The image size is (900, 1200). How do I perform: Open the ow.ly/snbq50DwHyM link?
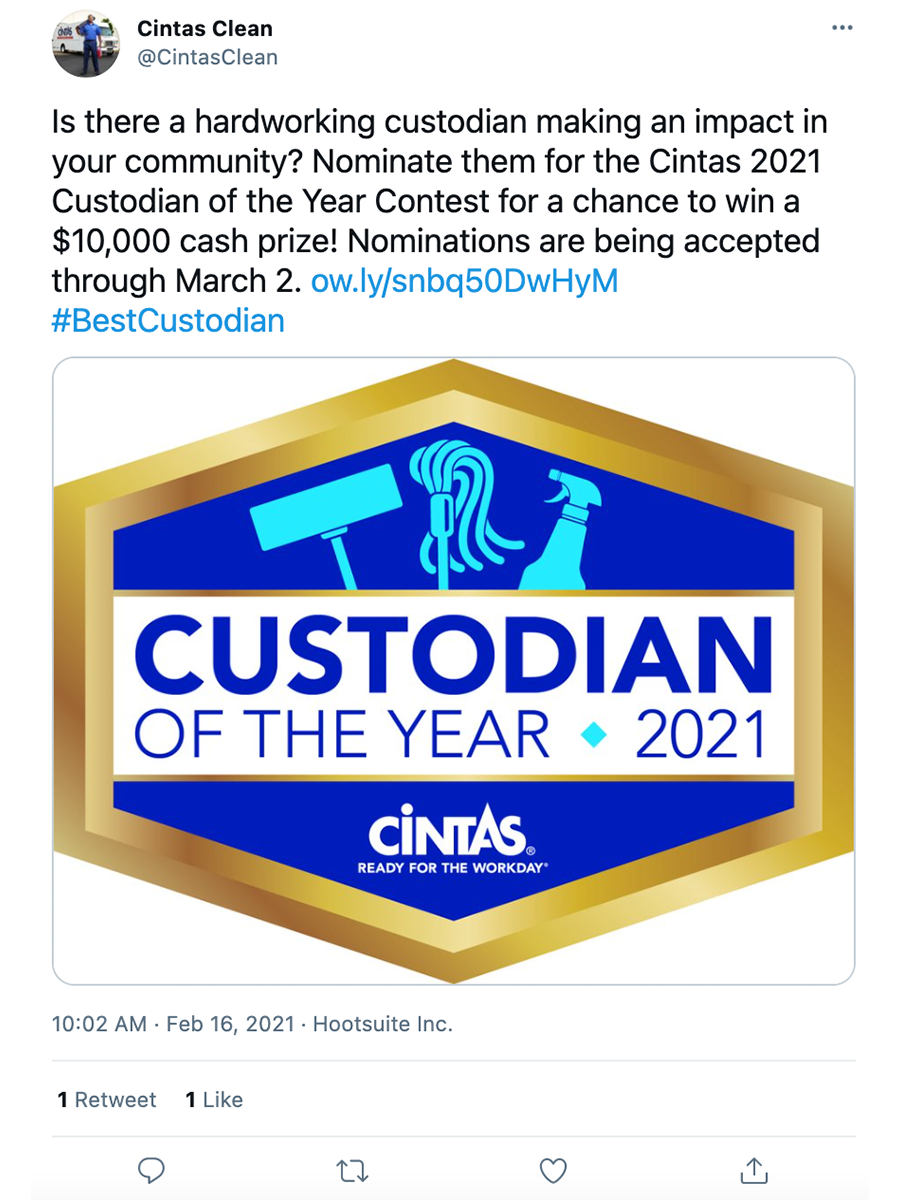(x=465, y=281)
